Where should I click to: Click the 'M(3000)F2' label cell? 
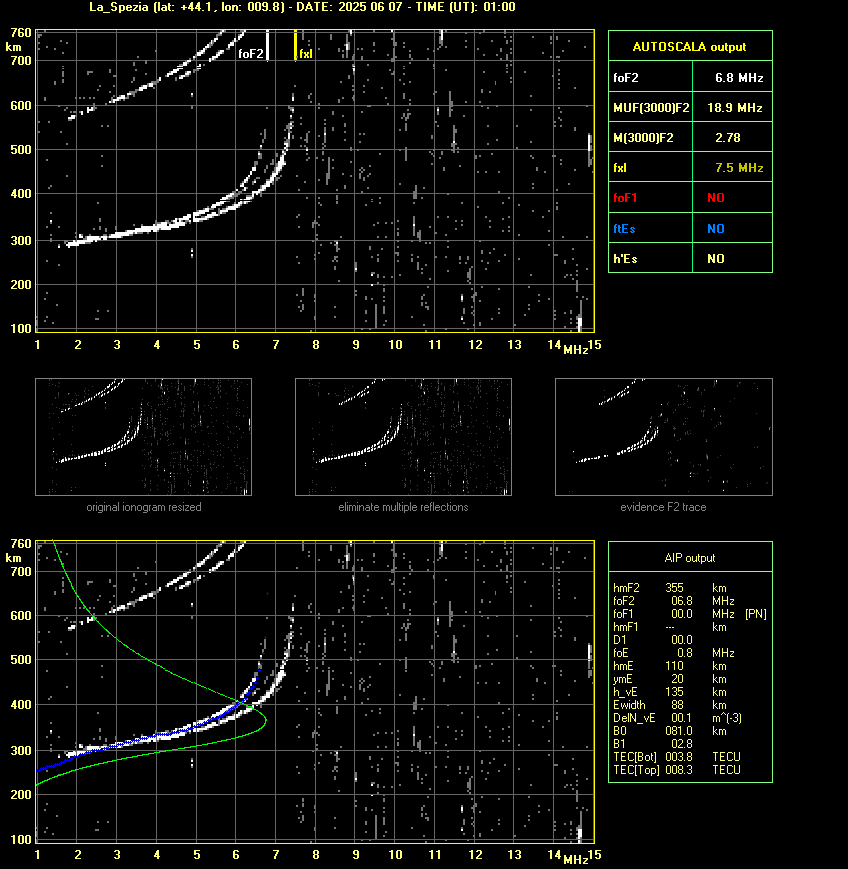pyautogui.click(x=651, y=137)
